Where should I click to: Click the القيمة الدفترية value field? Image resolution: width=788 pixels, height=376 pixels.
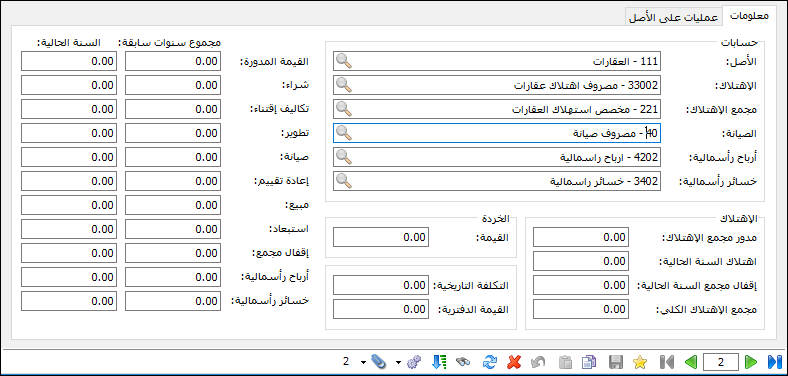(x=381, y=309)
